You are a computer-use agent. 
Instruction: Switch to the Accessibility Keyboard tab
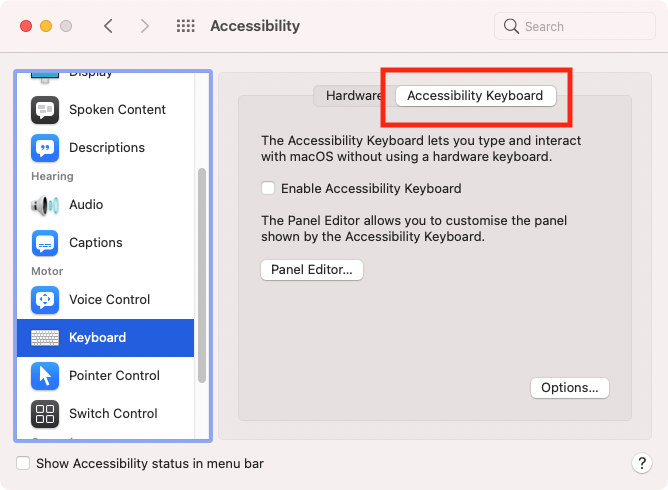point(475,95)
